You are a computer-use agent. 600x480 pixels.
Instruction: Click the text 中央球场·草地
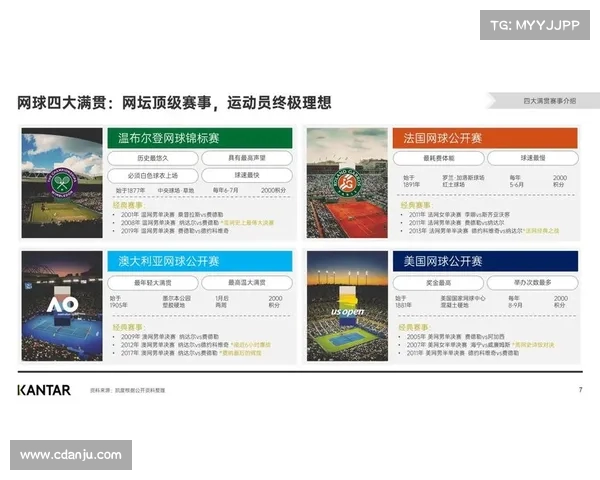pyautogui.click(x=176, y=191)
